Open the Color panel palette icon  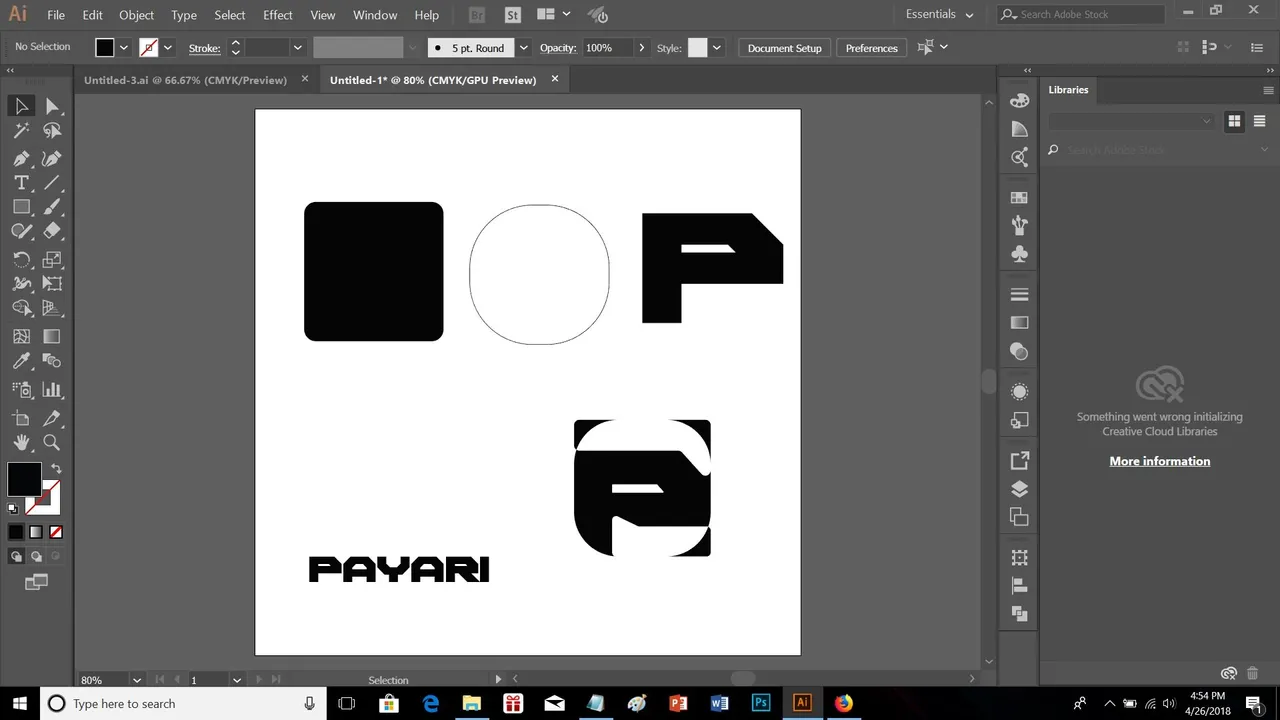pos(1019,100)
